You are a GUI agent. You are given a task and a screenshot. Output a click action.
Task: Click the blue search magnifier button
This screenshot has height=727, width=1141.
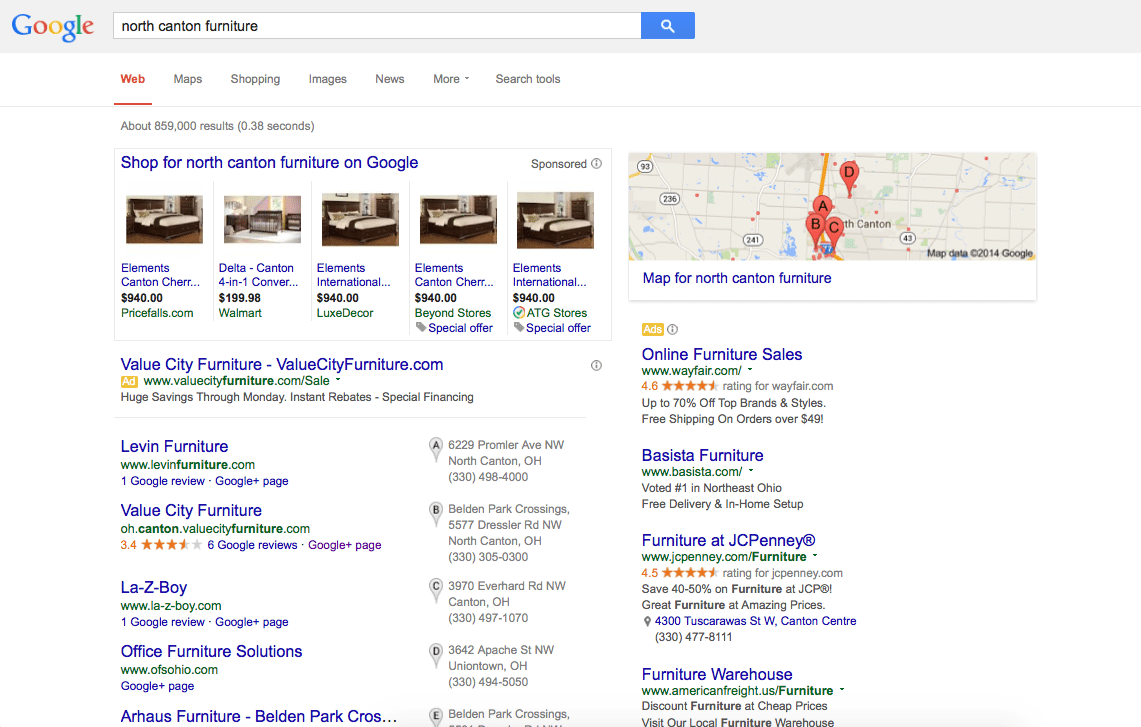coord(667,26)
